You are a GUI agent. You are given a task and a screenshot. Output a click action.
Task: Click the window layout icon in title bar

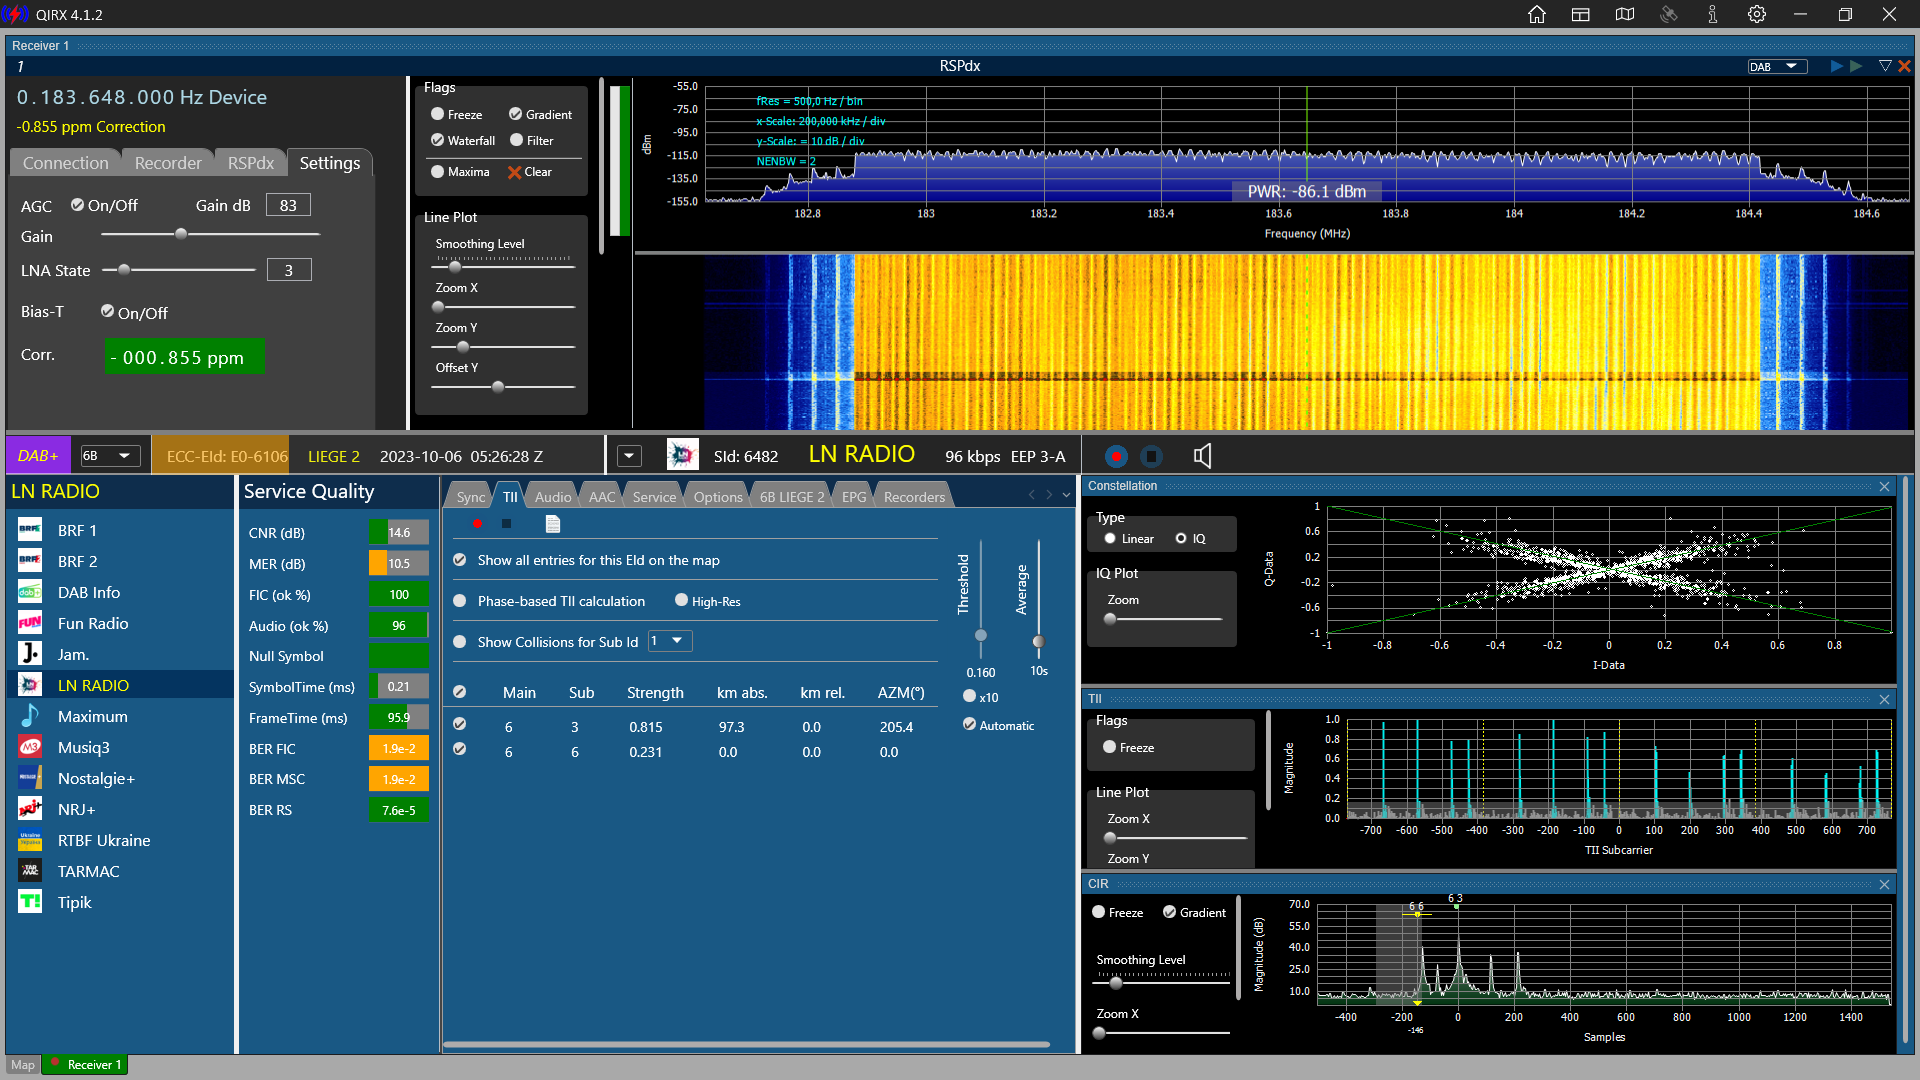(x=1581, y=14)
